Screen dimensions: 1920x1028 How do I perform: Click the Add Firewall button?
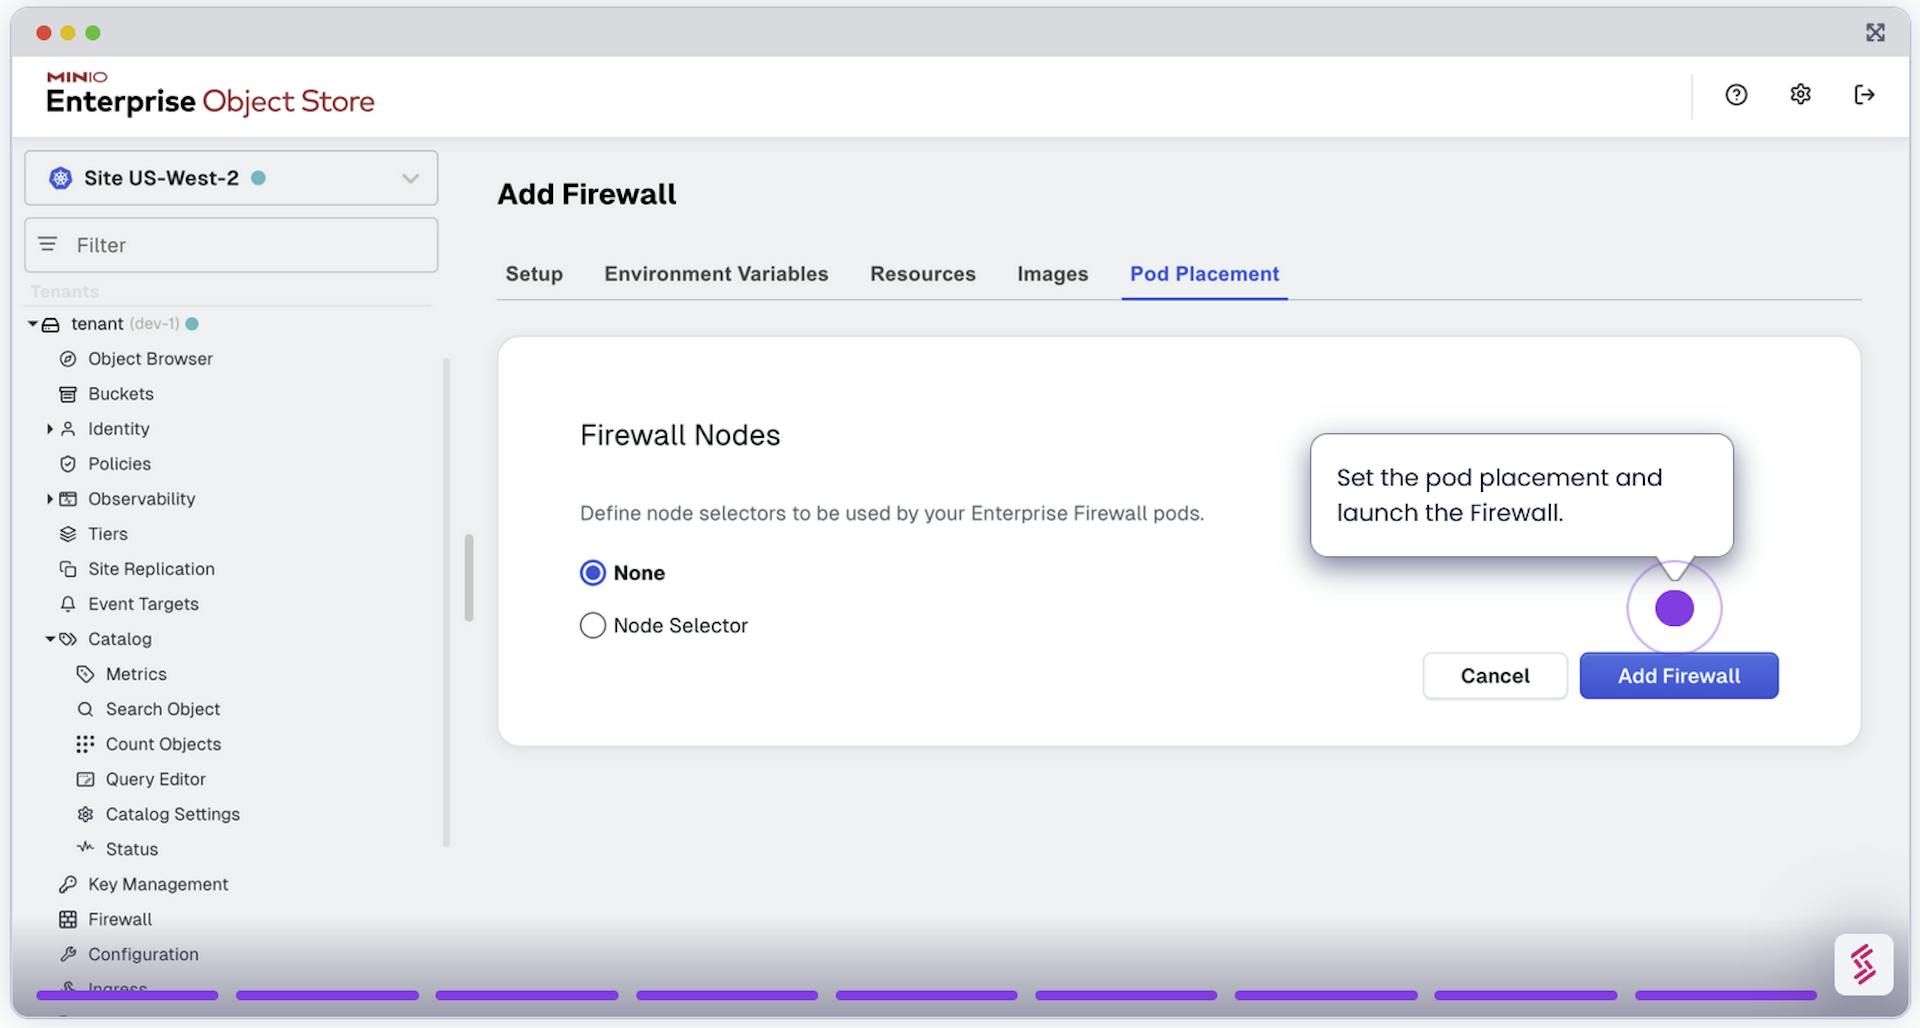1678,676
